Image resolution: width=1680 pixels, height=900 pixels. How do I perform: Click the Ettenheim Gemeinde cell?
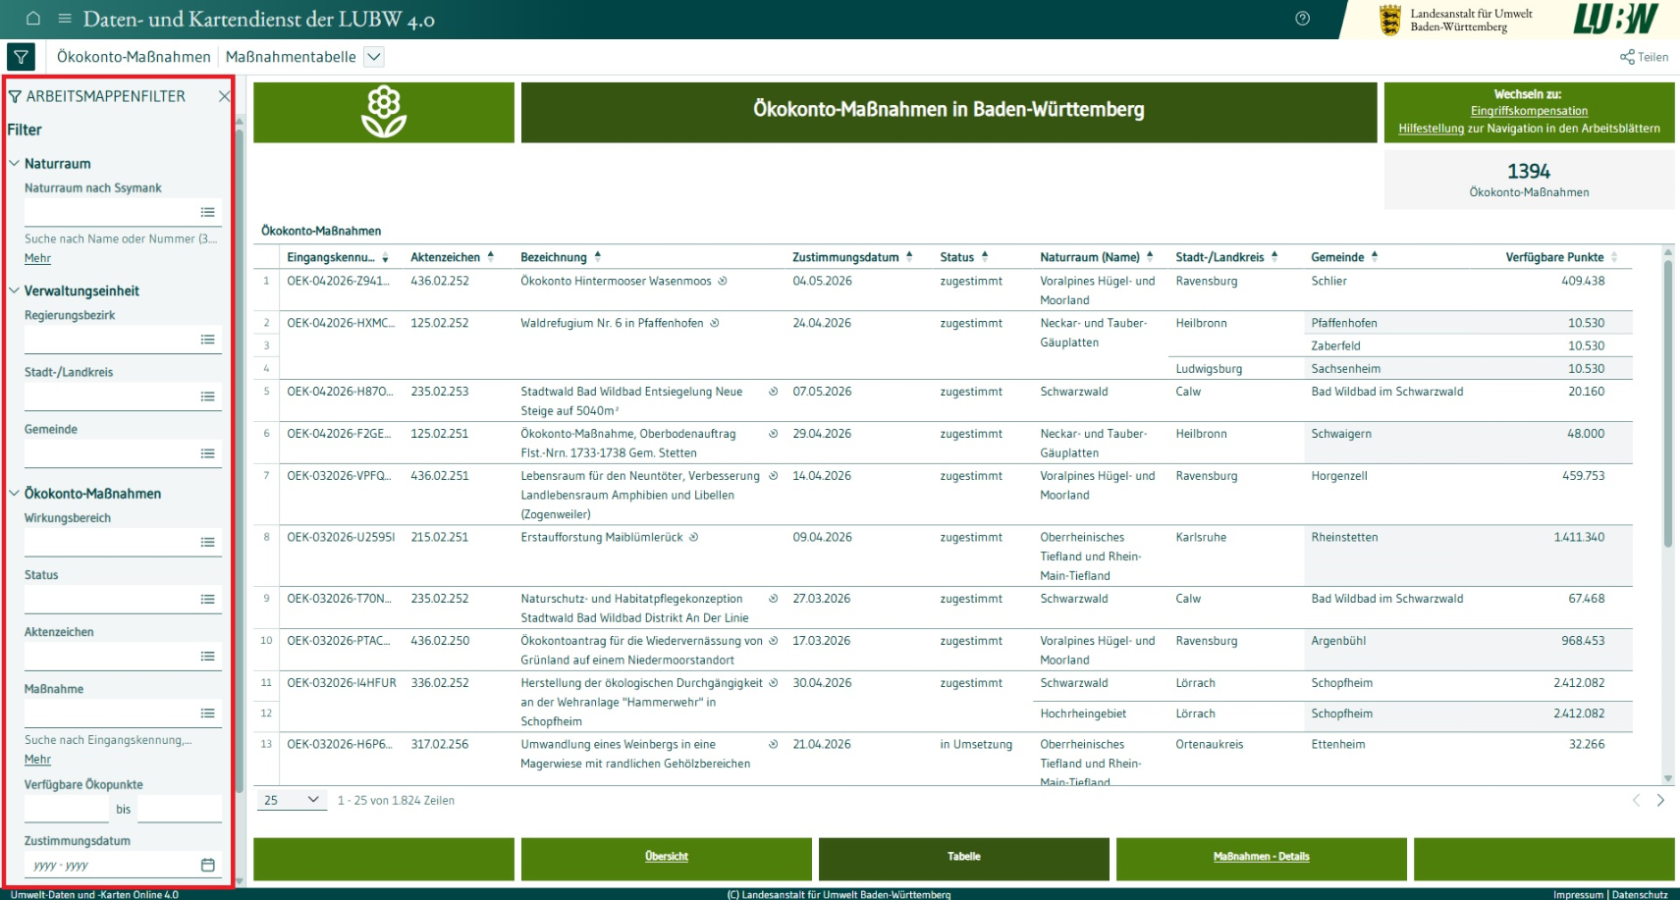tap(1338, 745)
